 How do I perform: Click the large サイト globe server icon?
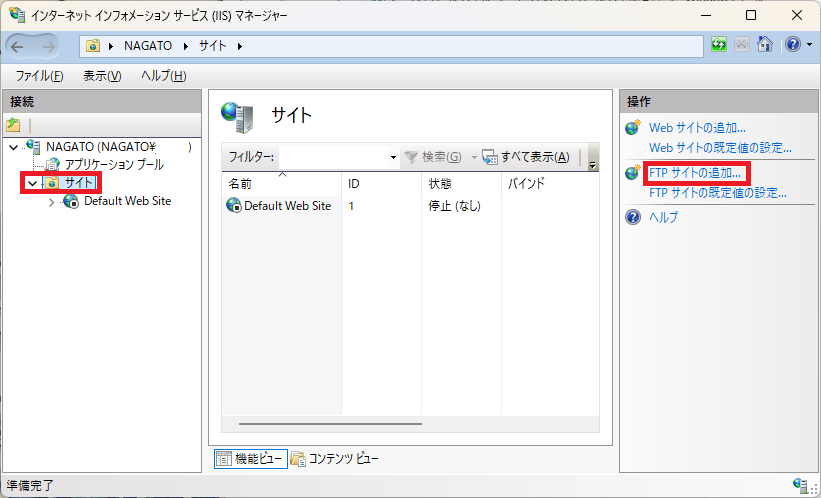click(237, 117)
